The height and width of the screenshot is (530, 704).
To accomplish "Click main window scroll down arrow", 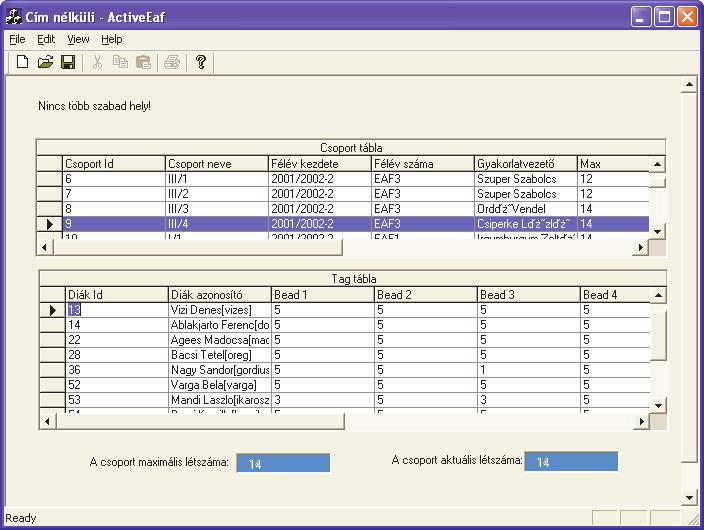I will [x=689, y=497].
